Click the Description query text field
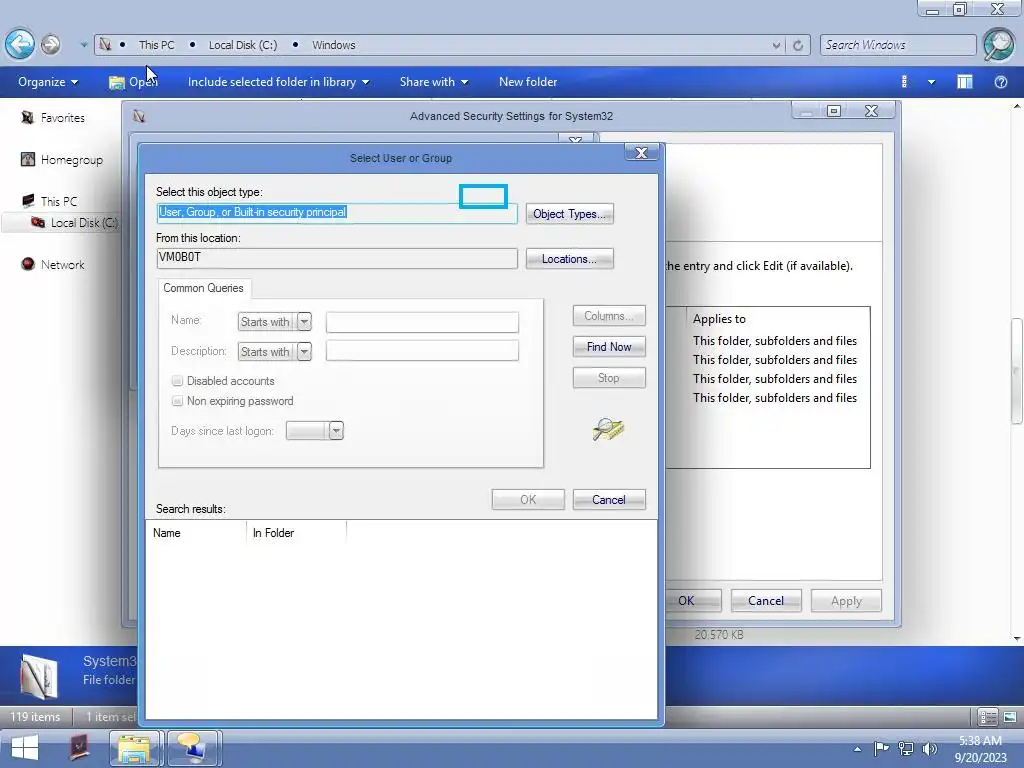Image resolution: width=1024 pixels, height=768 pixels. 423,351
